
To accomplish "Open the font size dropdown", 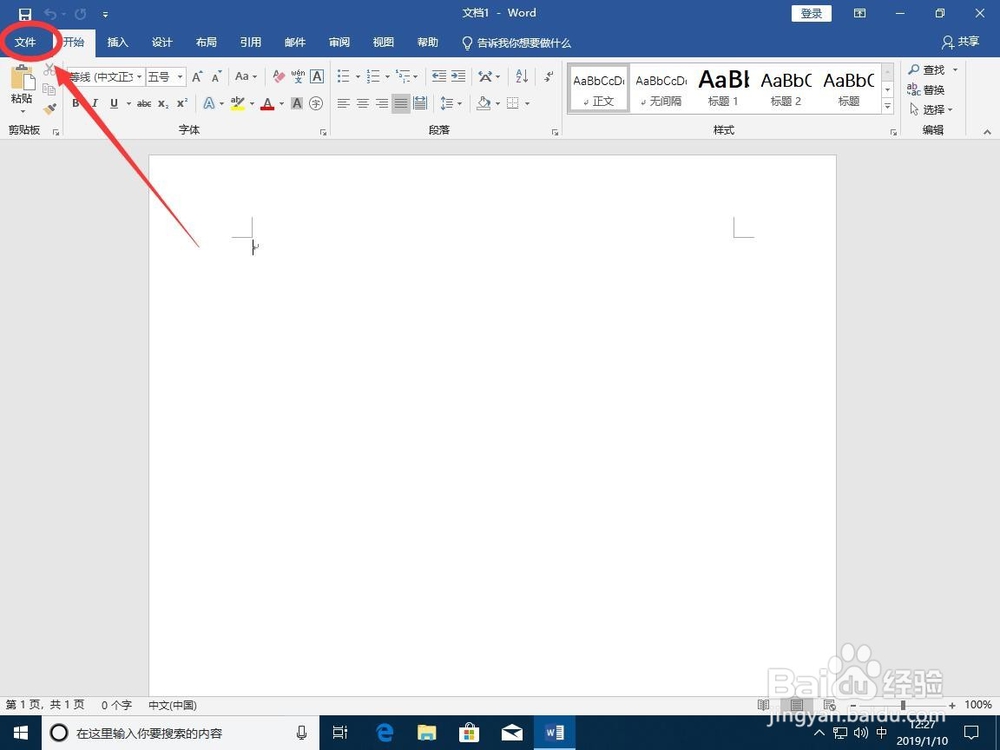I will click(180, 77).
